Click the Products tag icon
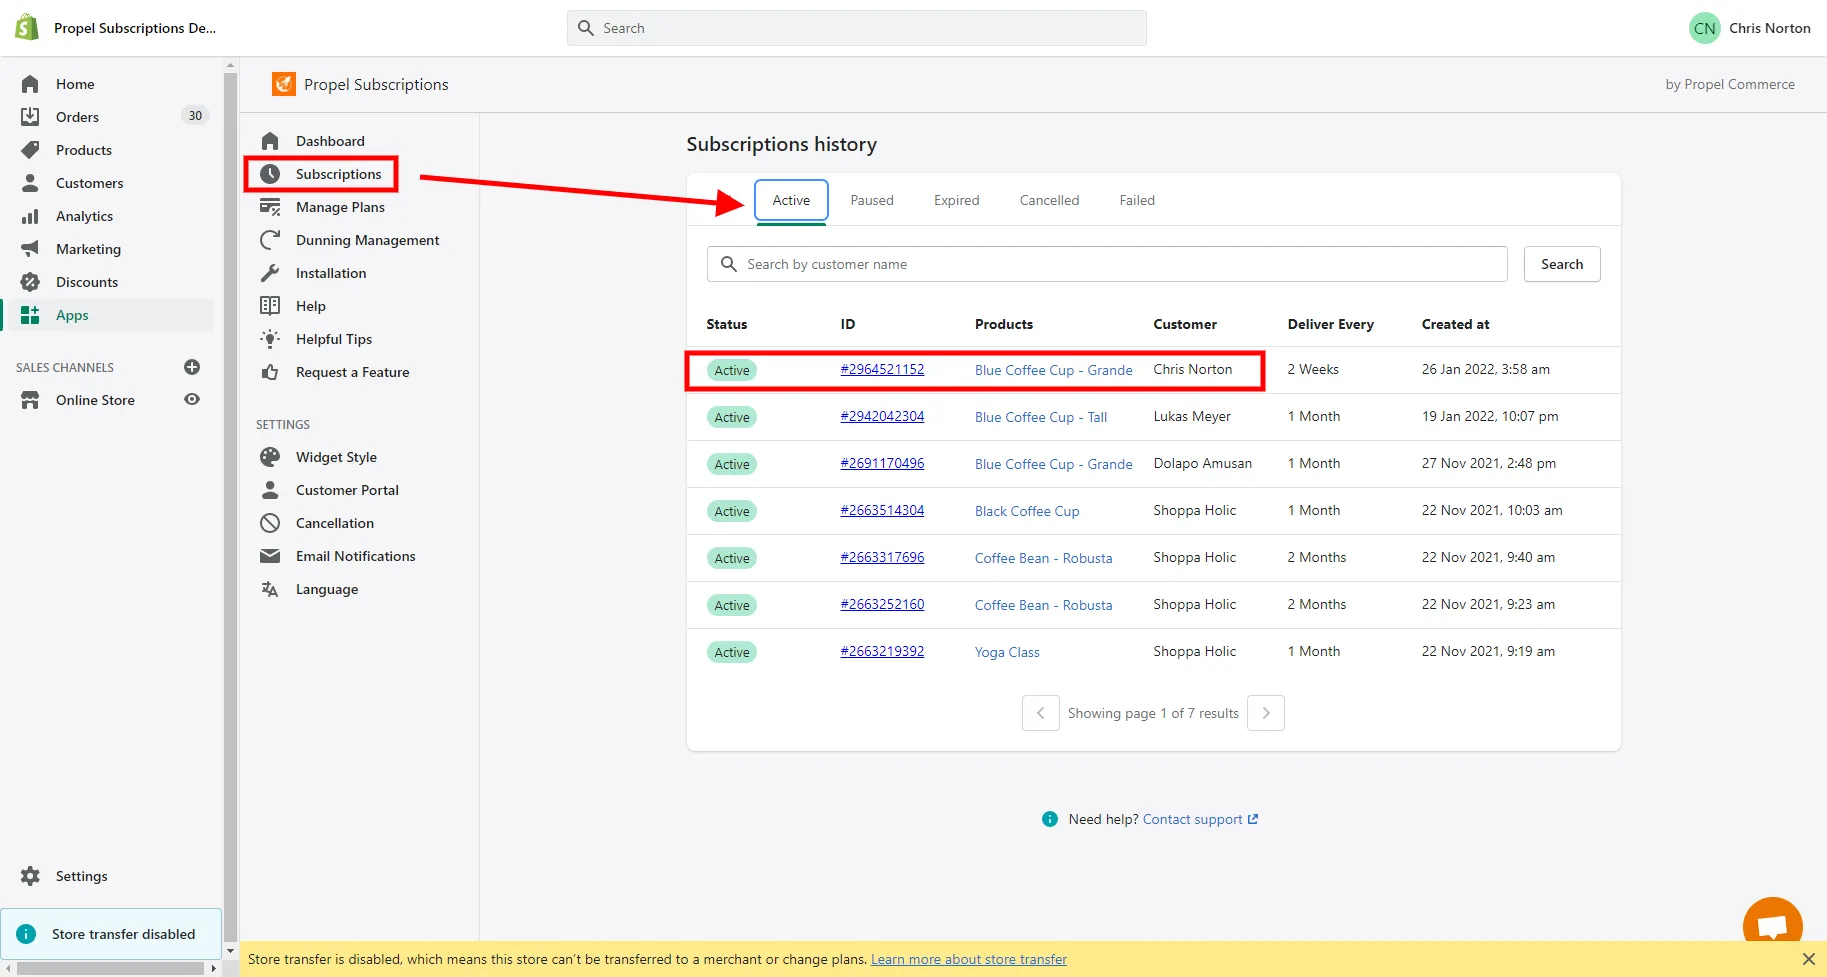Viewport: 1827px width, 977px height. 30,150
